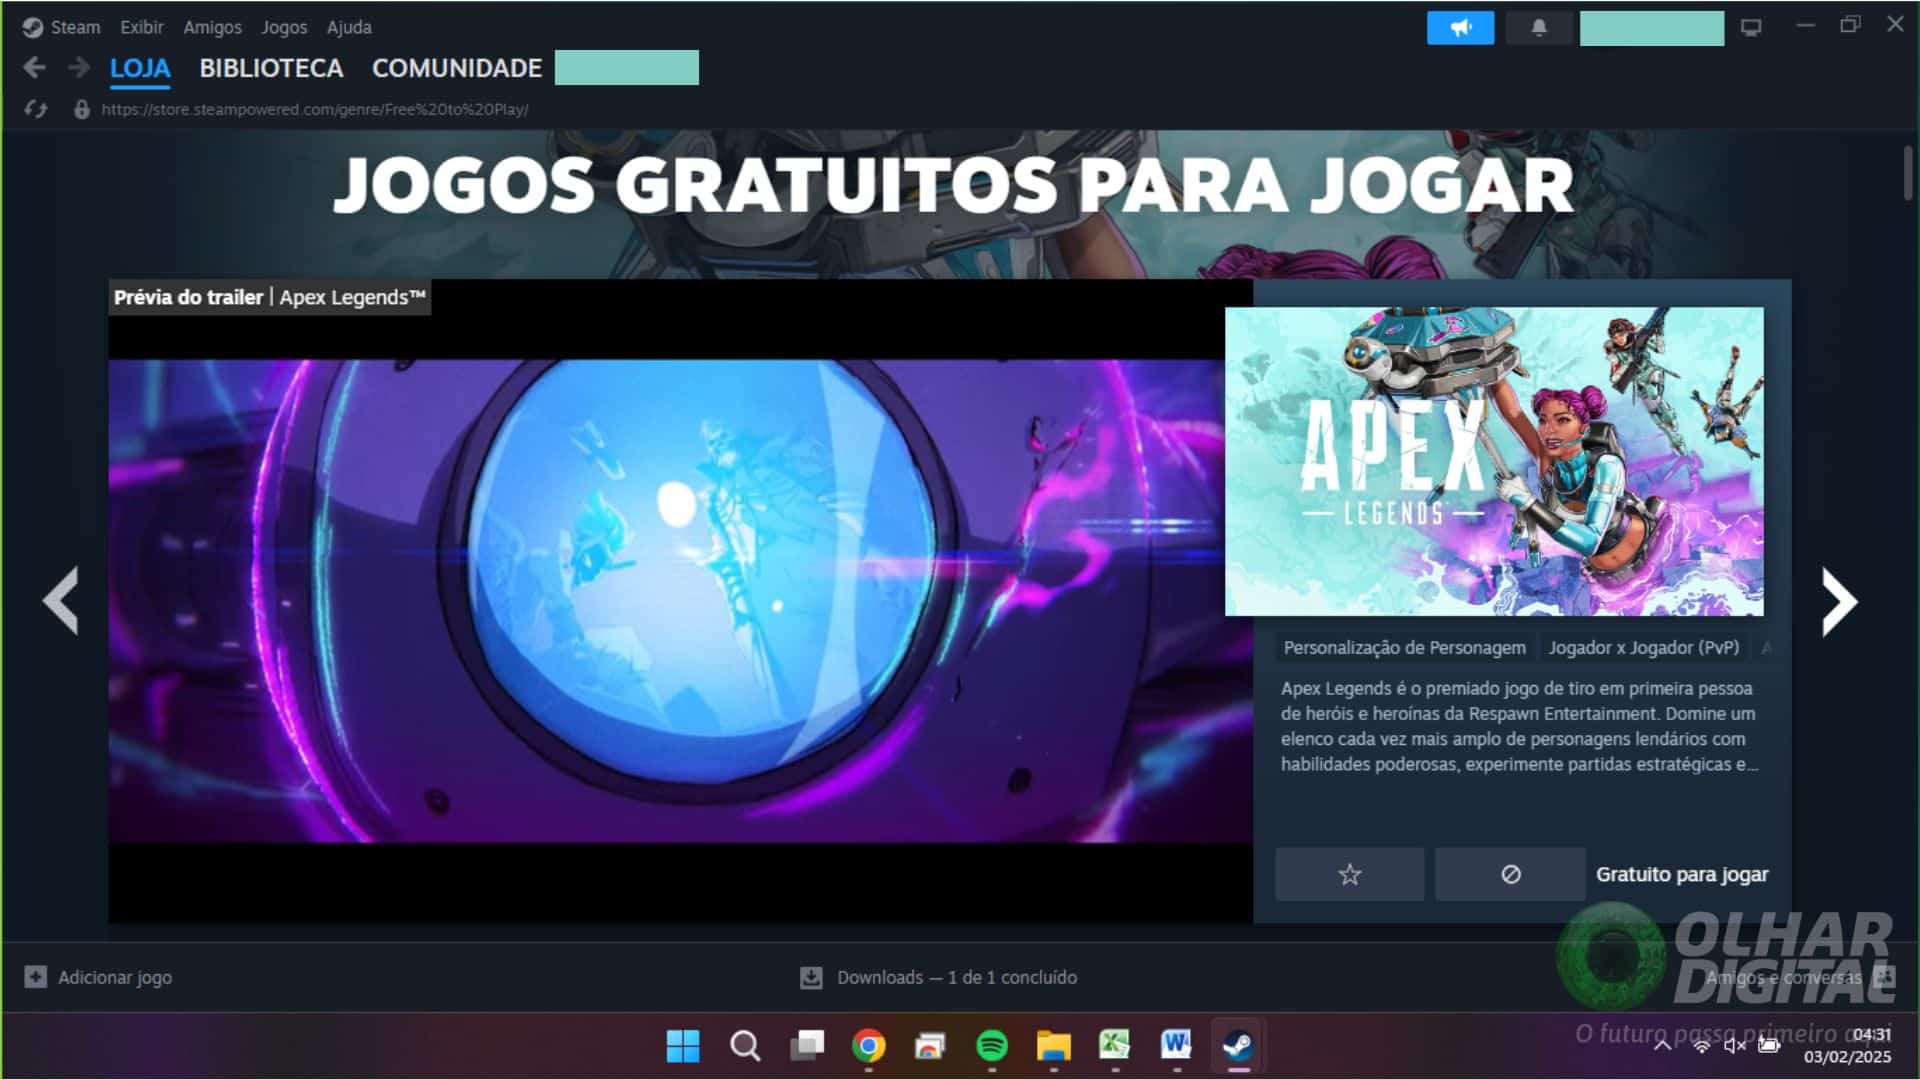1920x1080 pixels.
Task: Click the Apex Legends description text
Action: tap(1519, 726)
